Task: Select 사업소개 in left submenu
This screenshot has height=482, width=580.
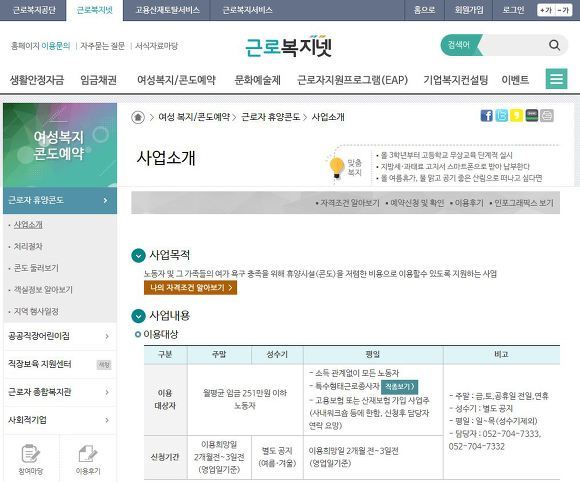Action: tap(28, 225)
